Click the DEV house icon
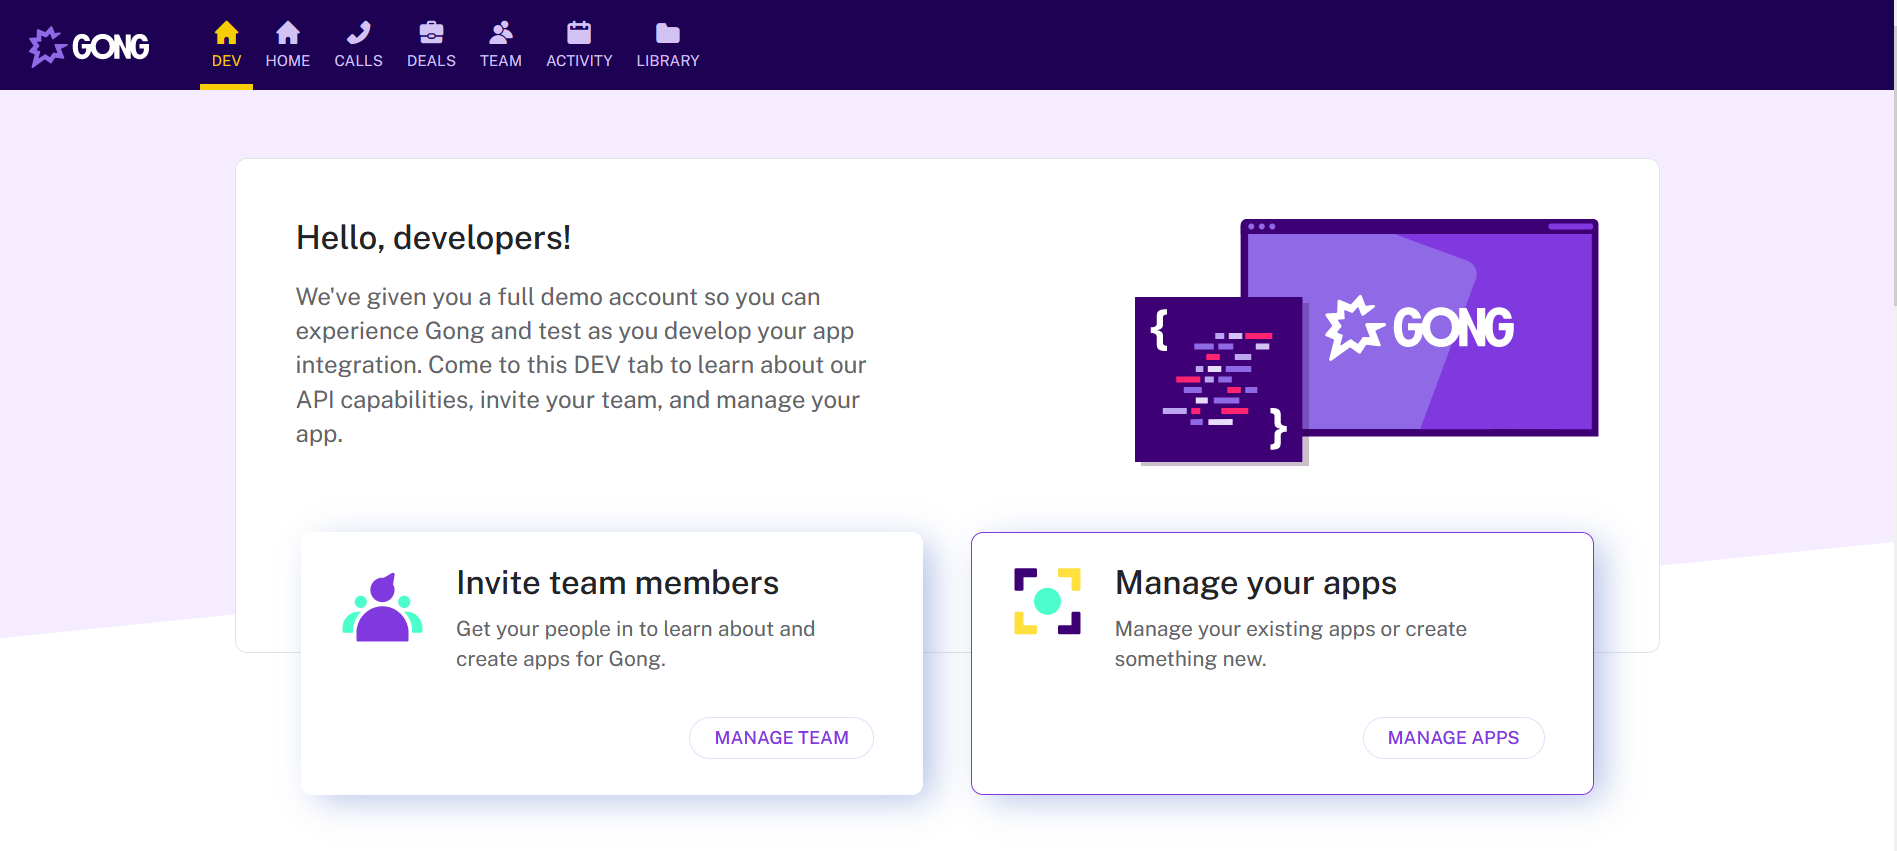Viewport: 1897px width, 851px height. click(227, 33)
